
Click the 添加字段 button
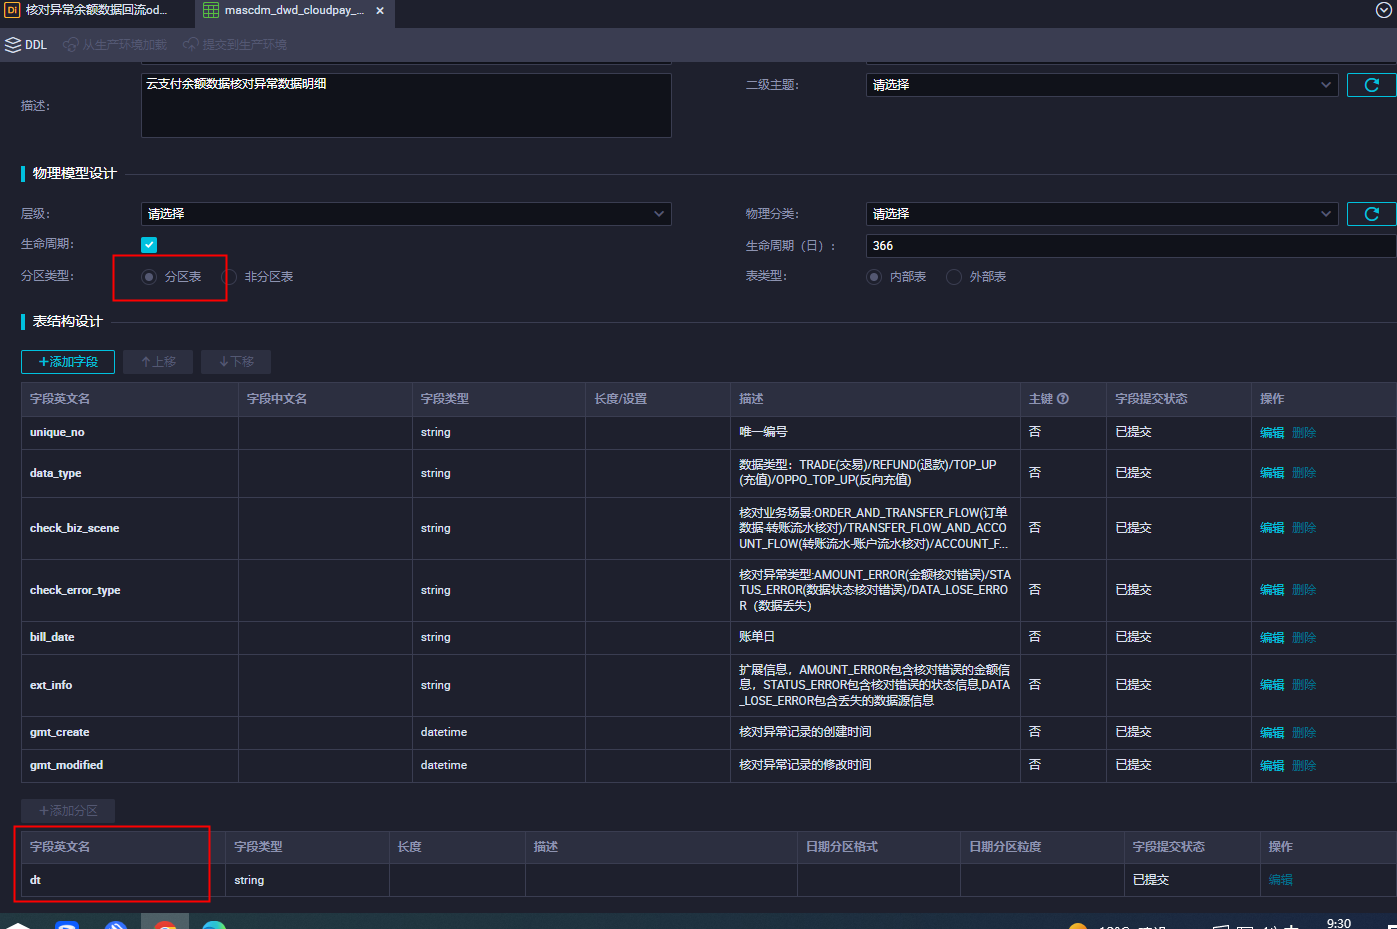coord(68,362)
